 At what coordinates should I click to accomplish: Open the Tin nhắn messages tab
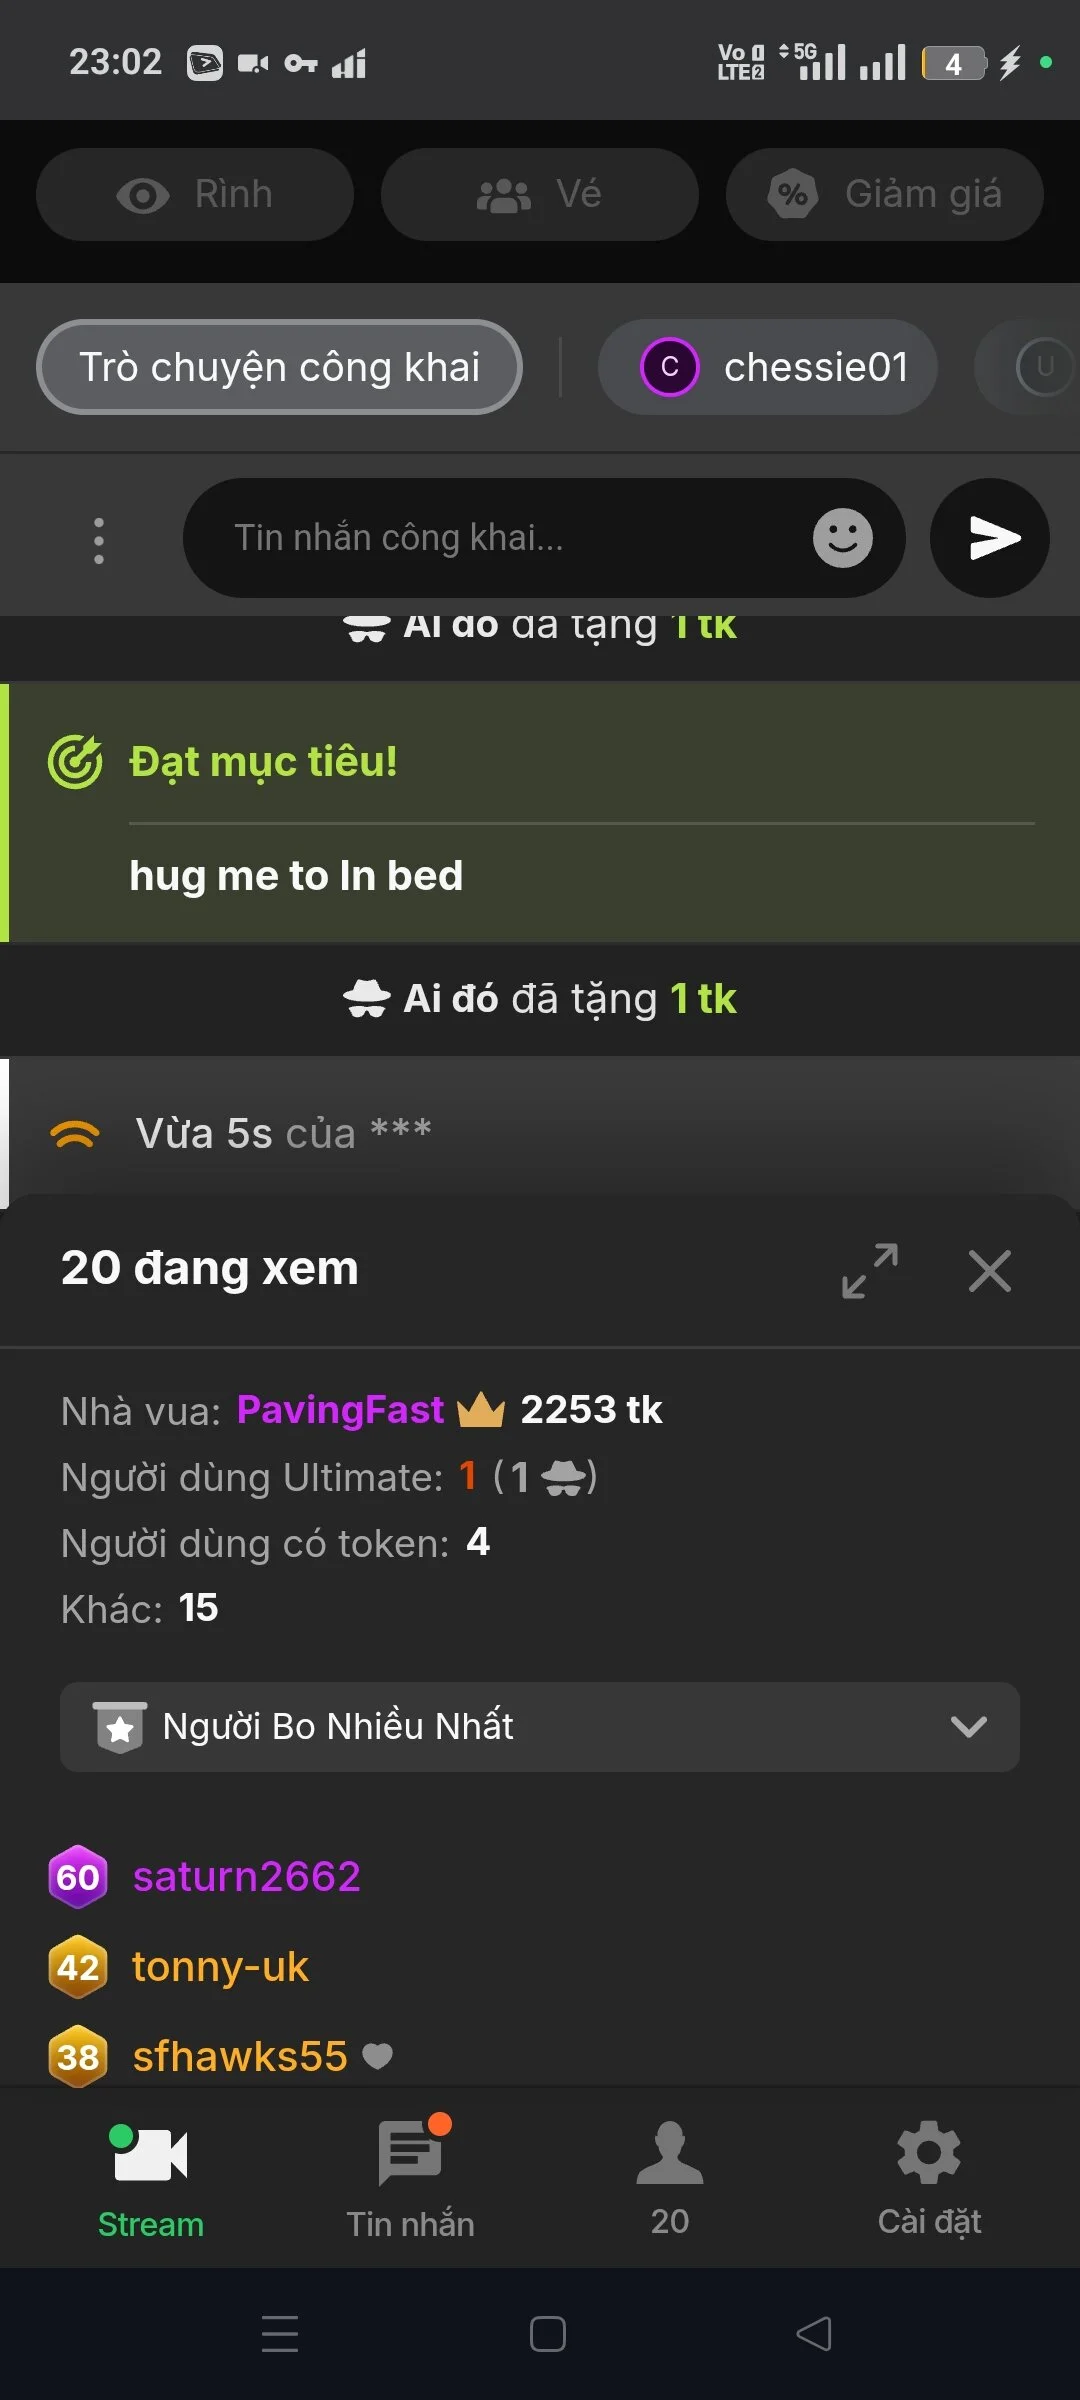tap(410, 2180)
